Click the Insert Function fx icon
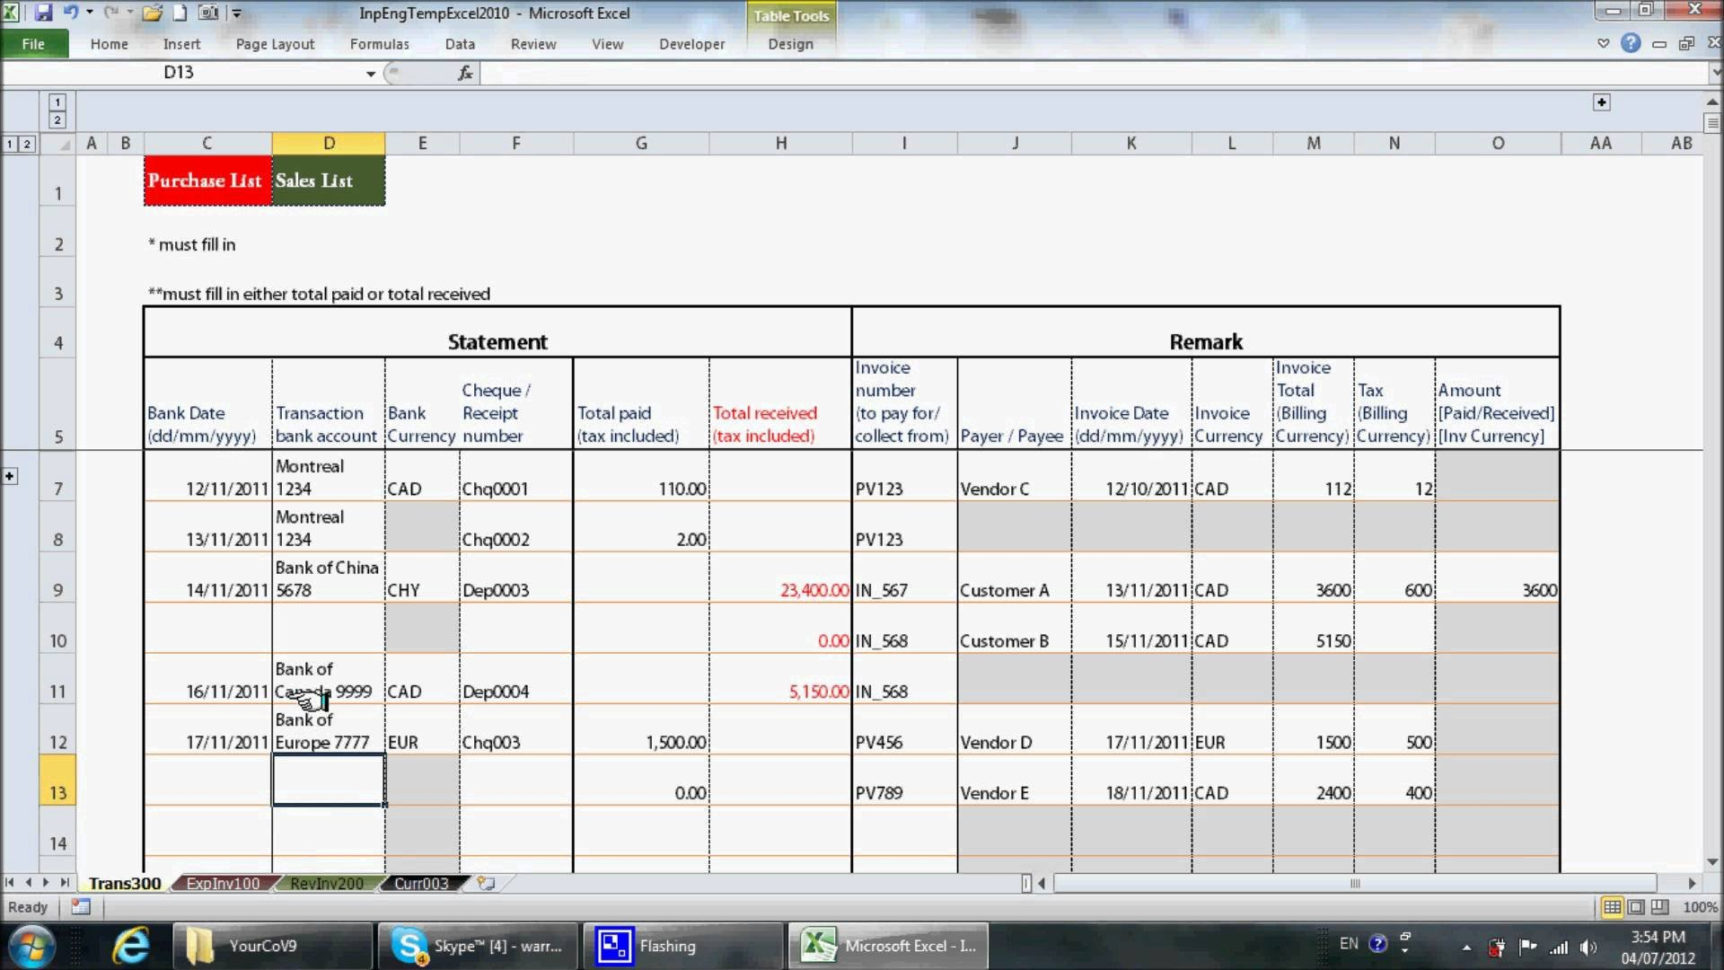 tap(463, 72)
